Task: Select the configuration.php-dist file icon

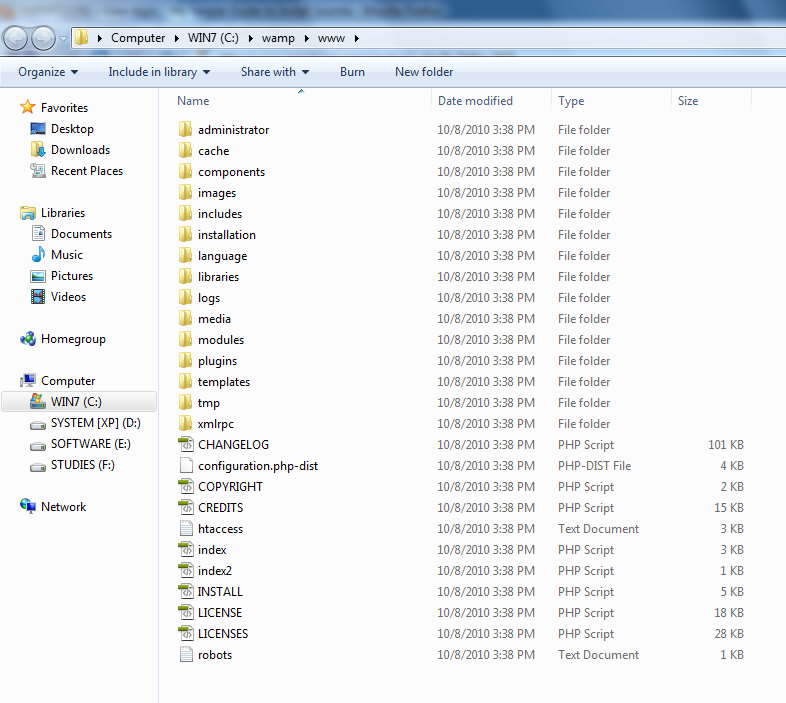Action: click(x=185, y=466)
